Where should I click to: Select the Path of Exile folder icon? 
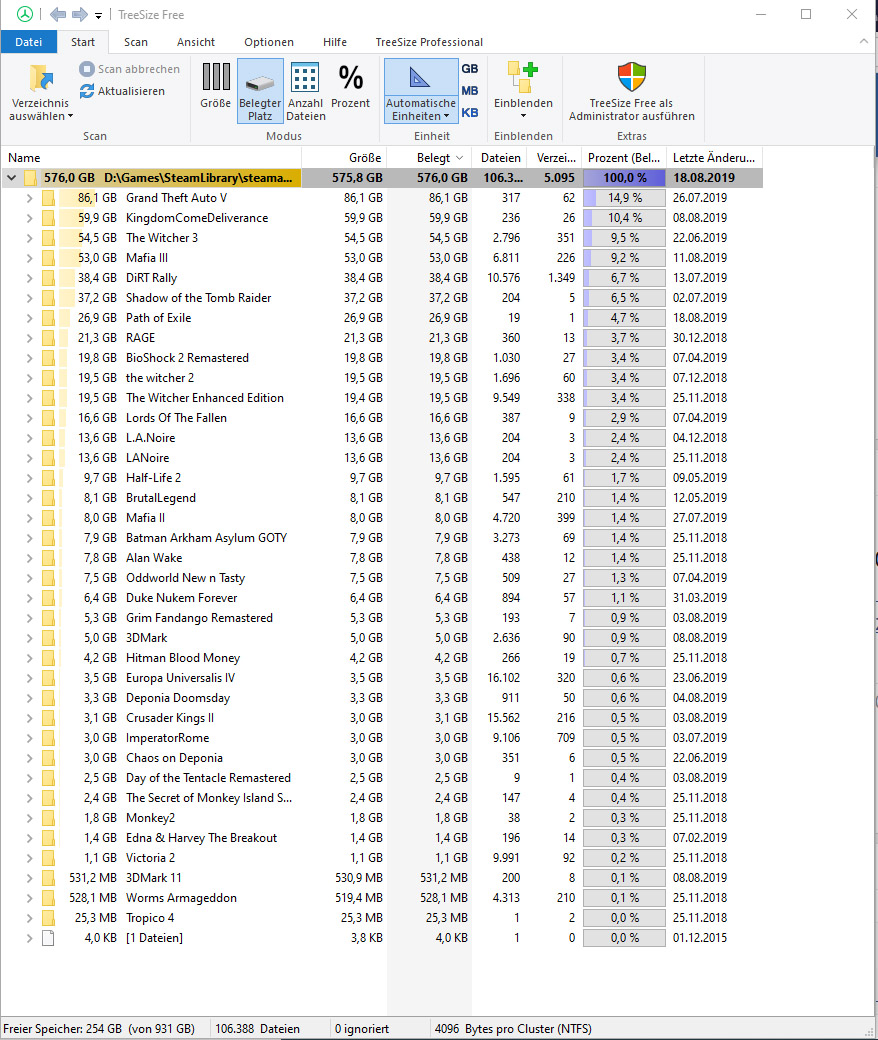(48, 318)
